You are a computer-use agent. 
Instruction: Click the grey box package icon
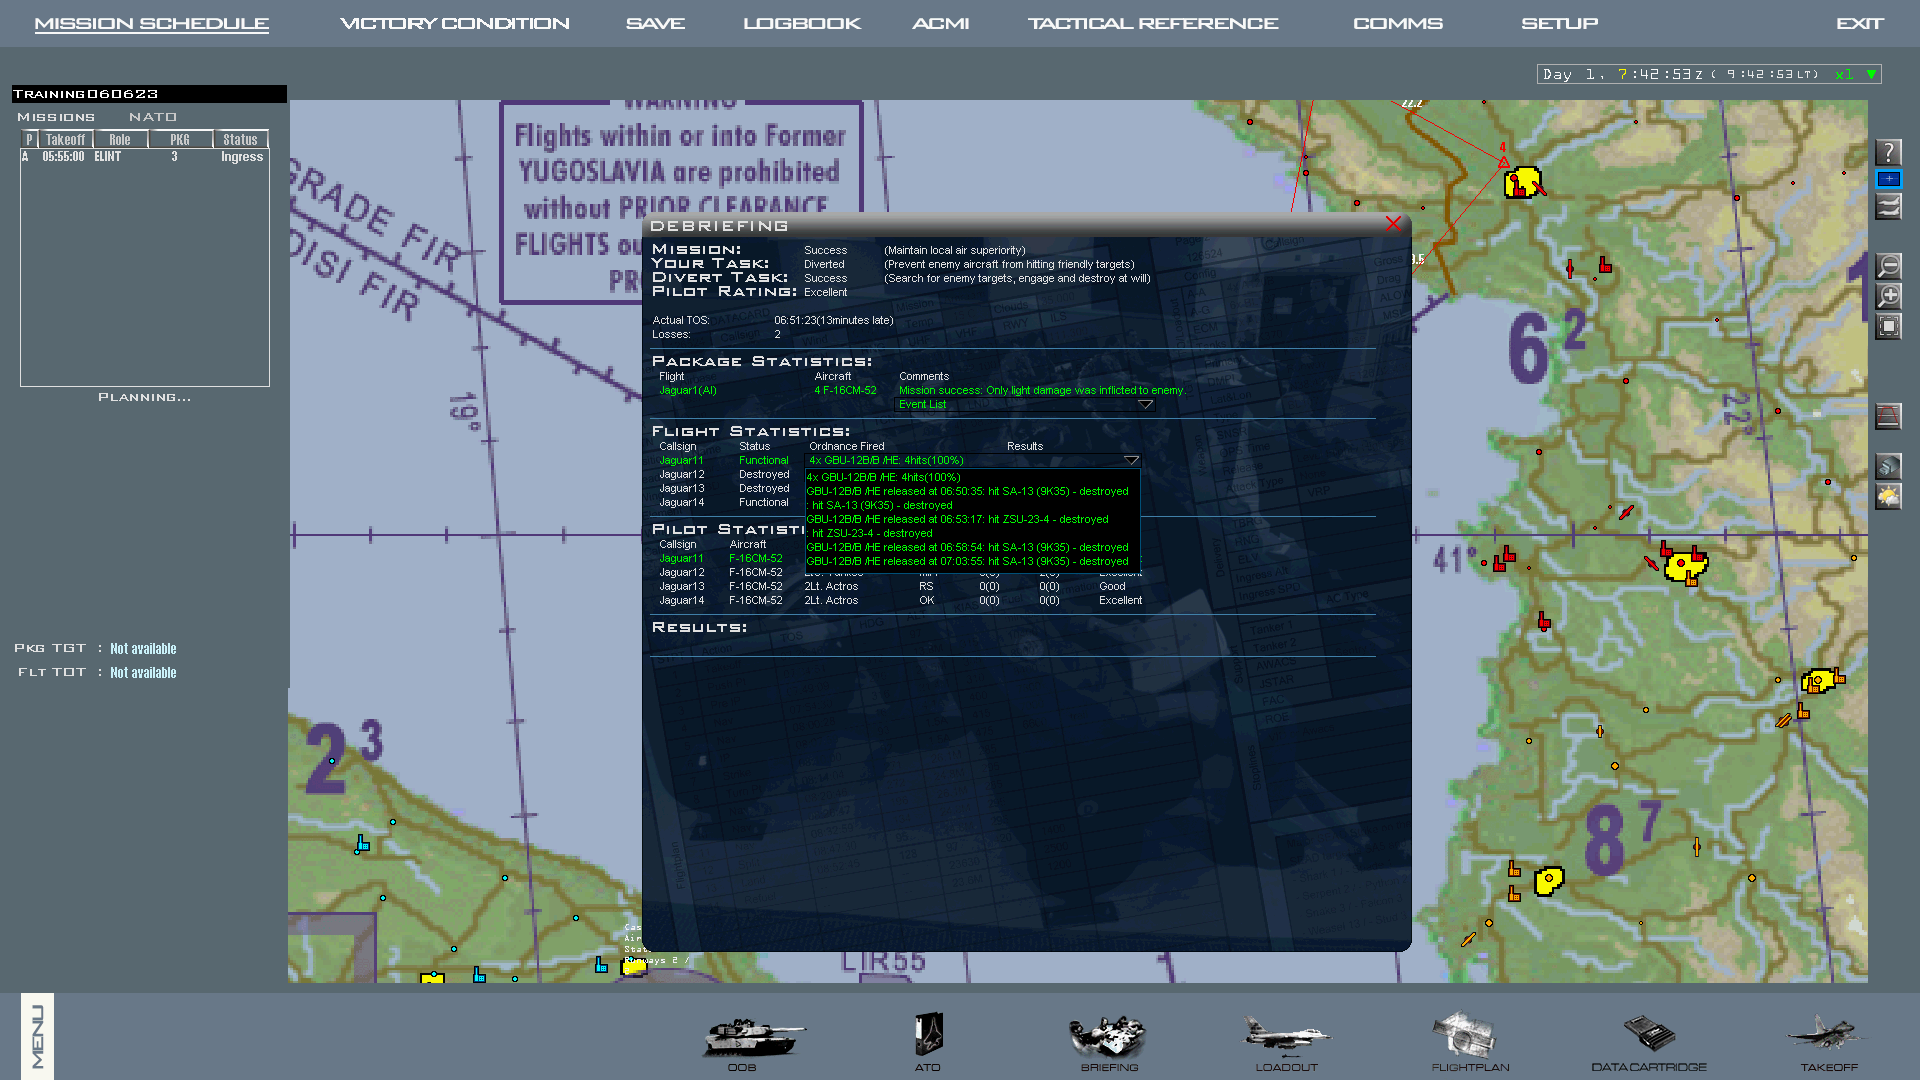tap(1888, 466)
